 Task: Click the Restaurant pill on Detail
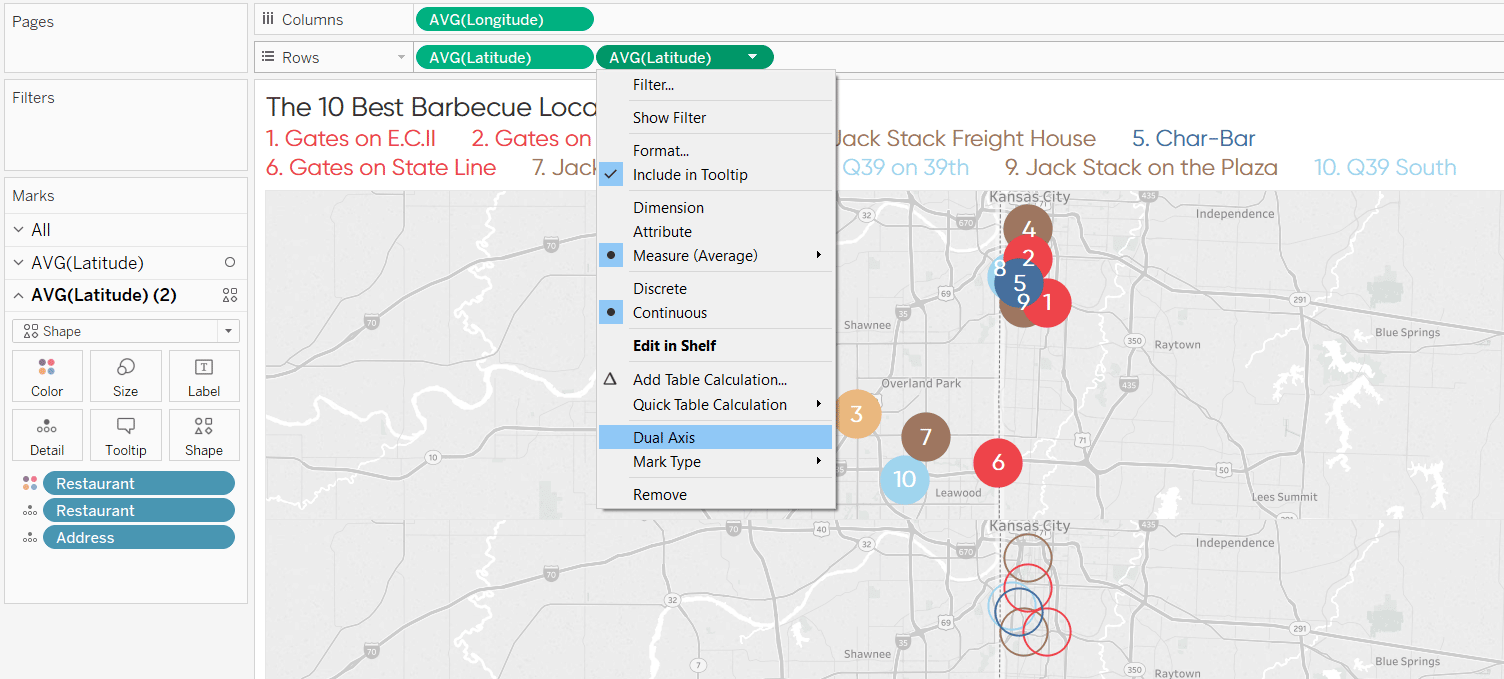tap(139, 510)
